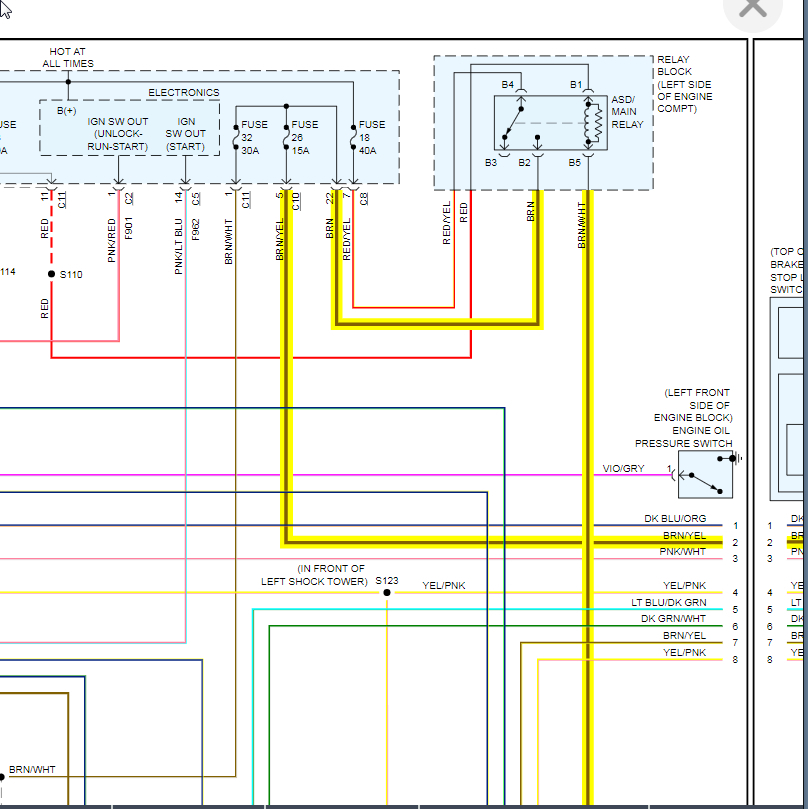Click the HOT AT ALL TIMES label
The height and width of the screenshot is (809, 808).
click(68, 57)
